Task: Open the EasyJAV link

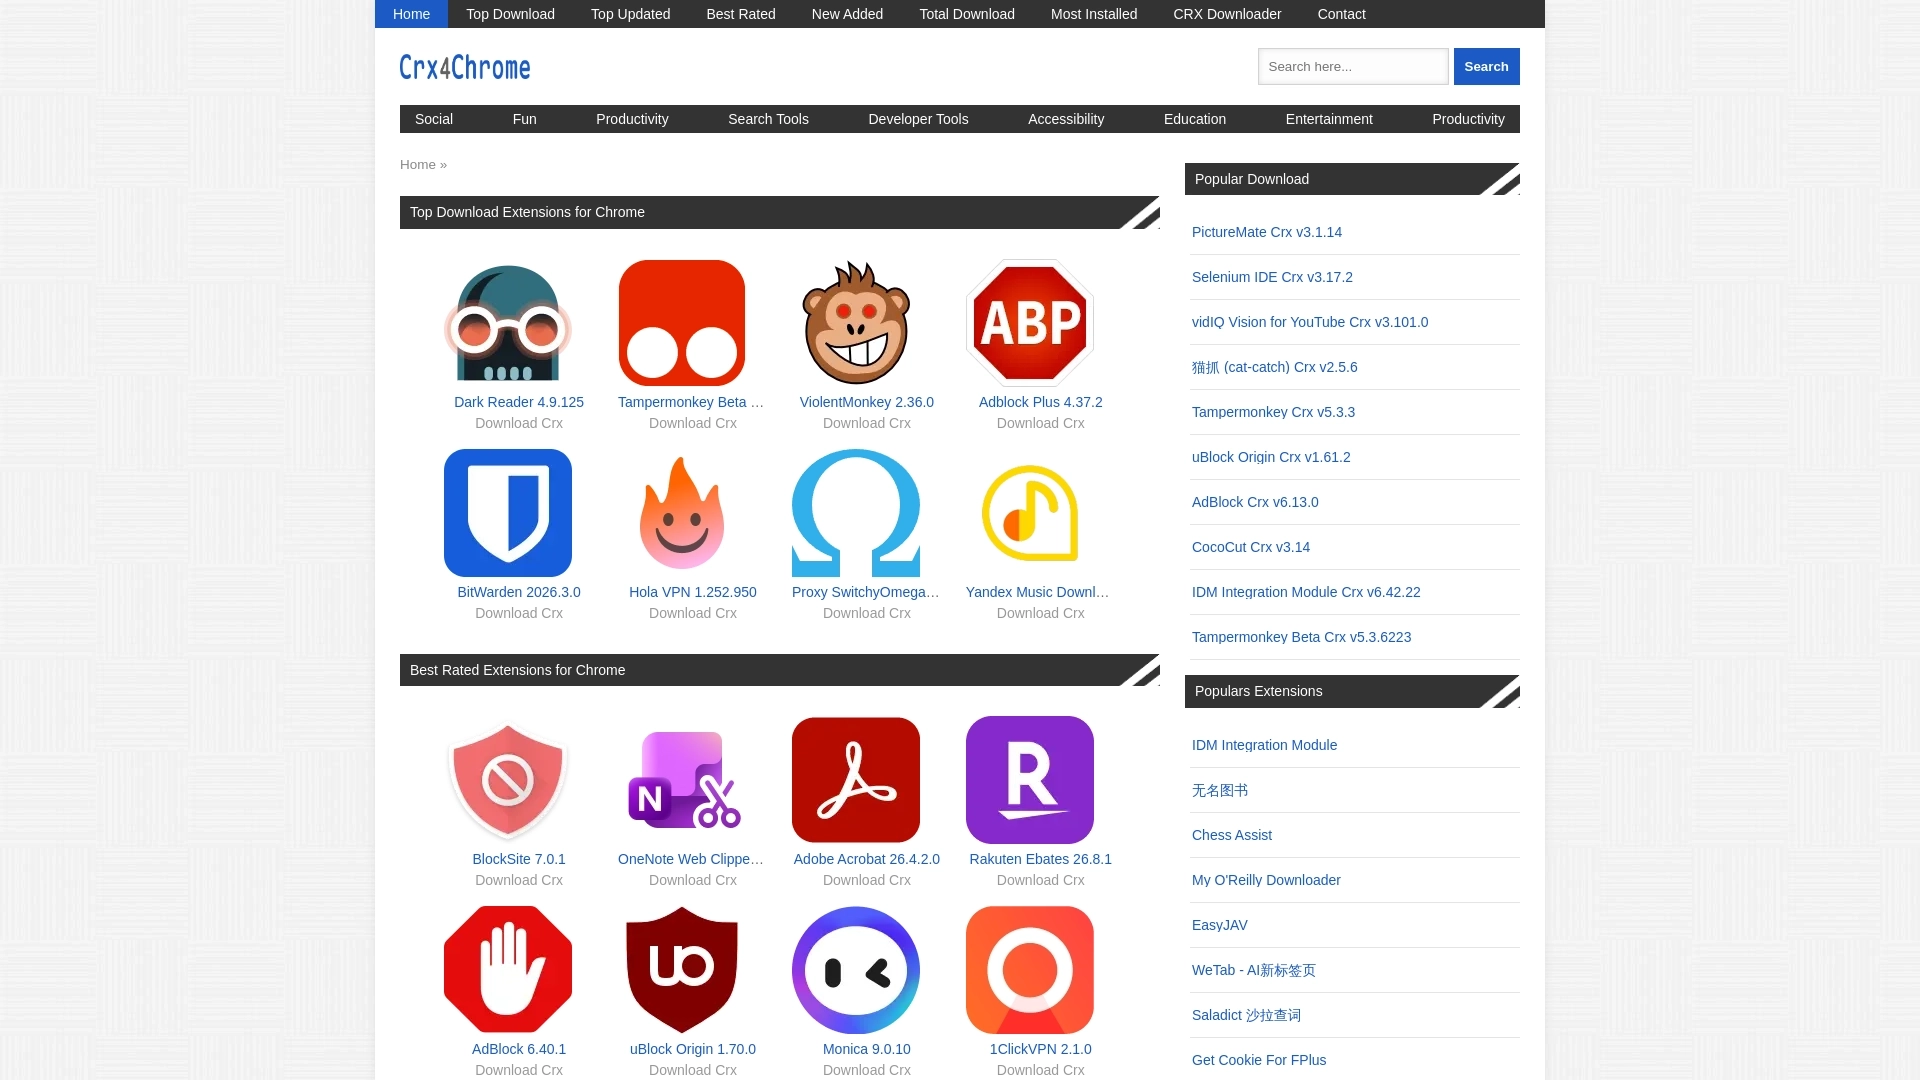Action: [1220, 925]
